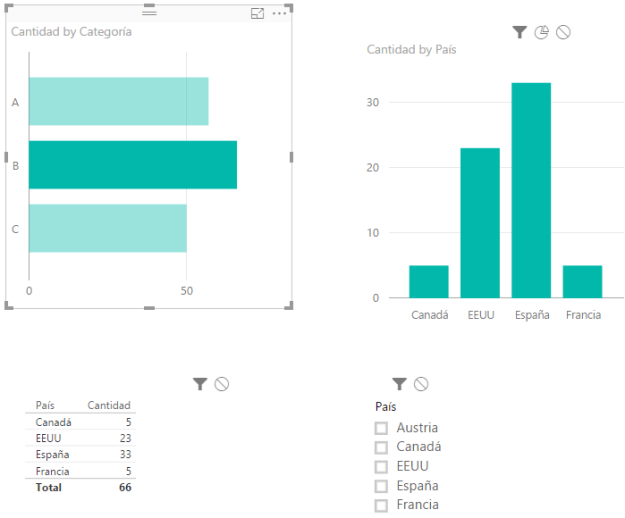The width and height of the screenshot is (625, 518).
Task: Set Filter interaction above Cantidad by País chart
Action: tap(519, 33)
